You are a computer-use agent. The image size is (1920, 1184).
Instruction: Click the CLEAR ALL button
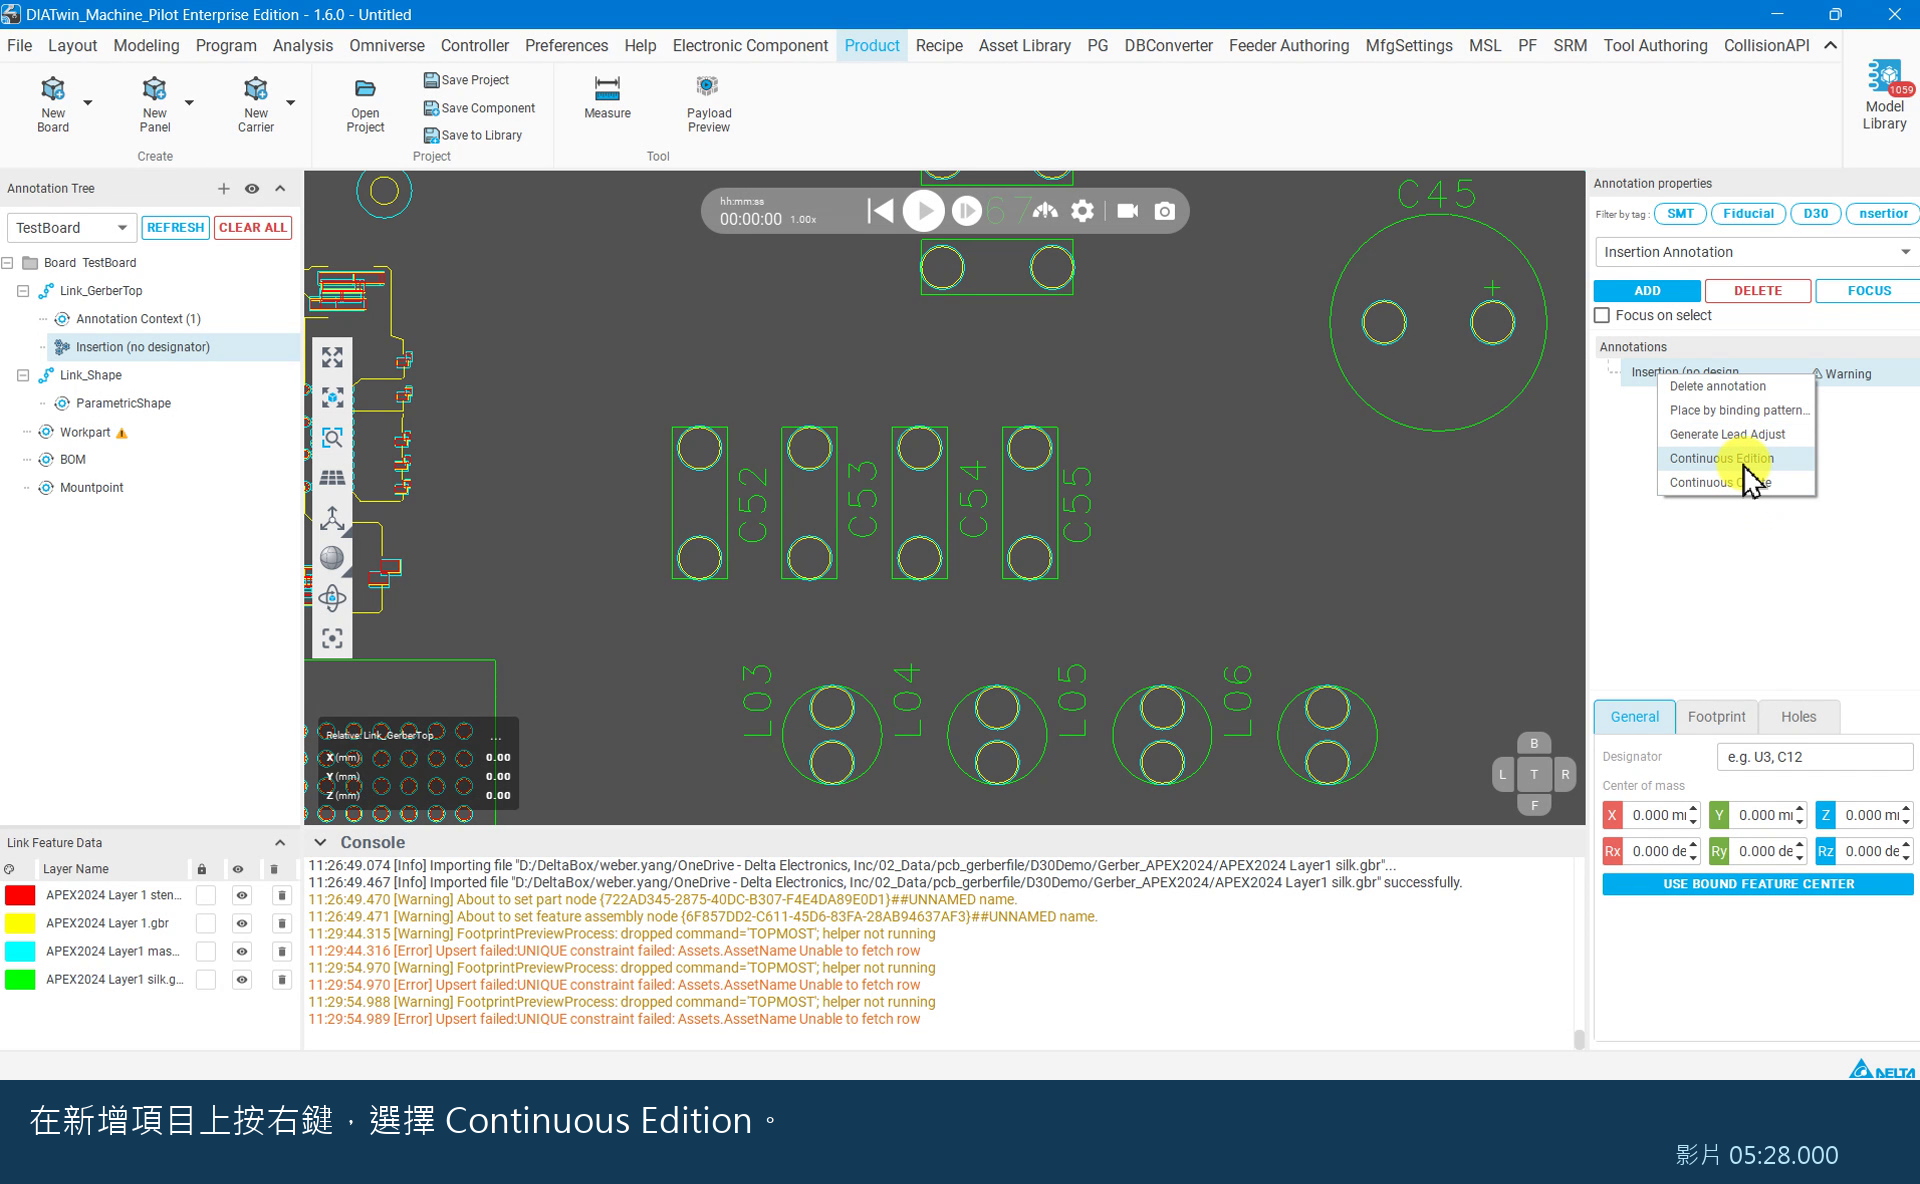pos(253,228)
